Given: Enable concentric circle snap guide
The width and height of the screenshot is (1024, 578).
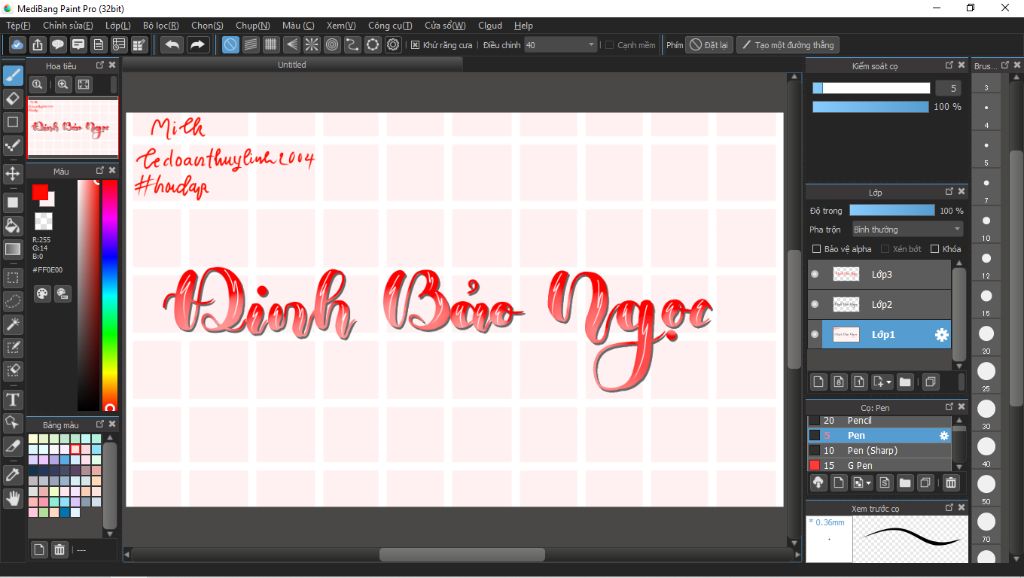Looking at the screenshot, I should 332,45.
